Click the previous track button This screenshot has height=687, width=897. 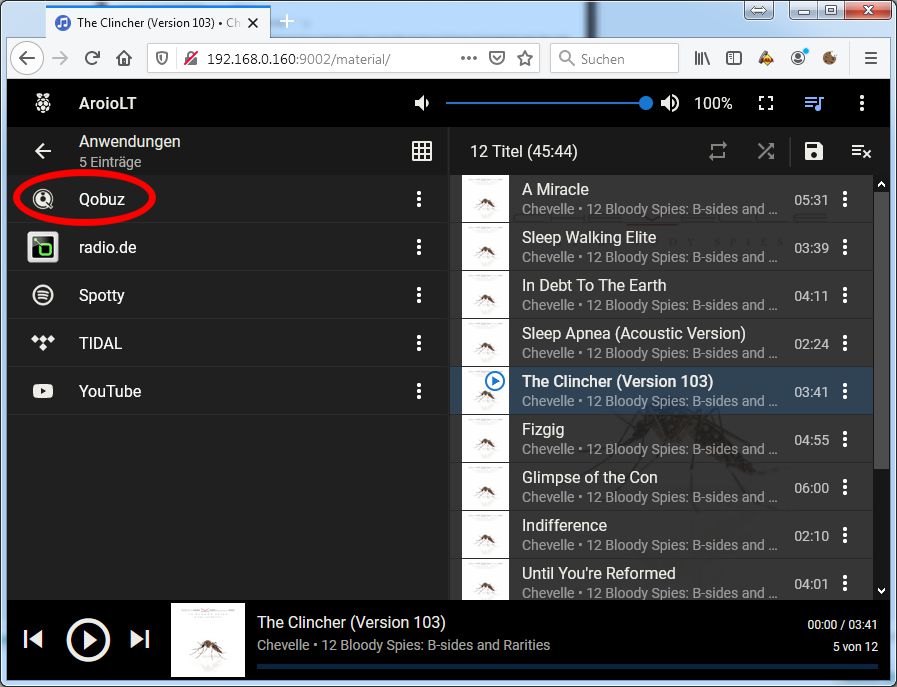tap(33, 639)
